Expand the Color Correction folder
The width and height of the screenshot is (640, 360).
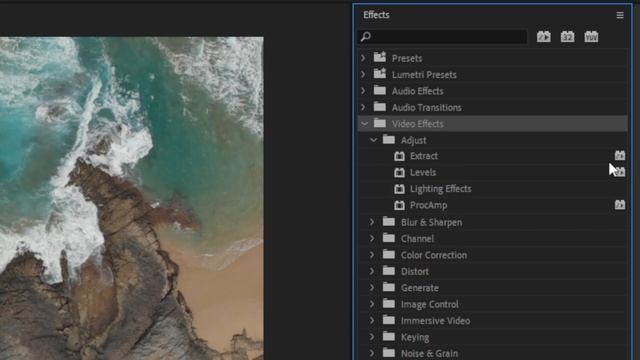pos(372,255)
